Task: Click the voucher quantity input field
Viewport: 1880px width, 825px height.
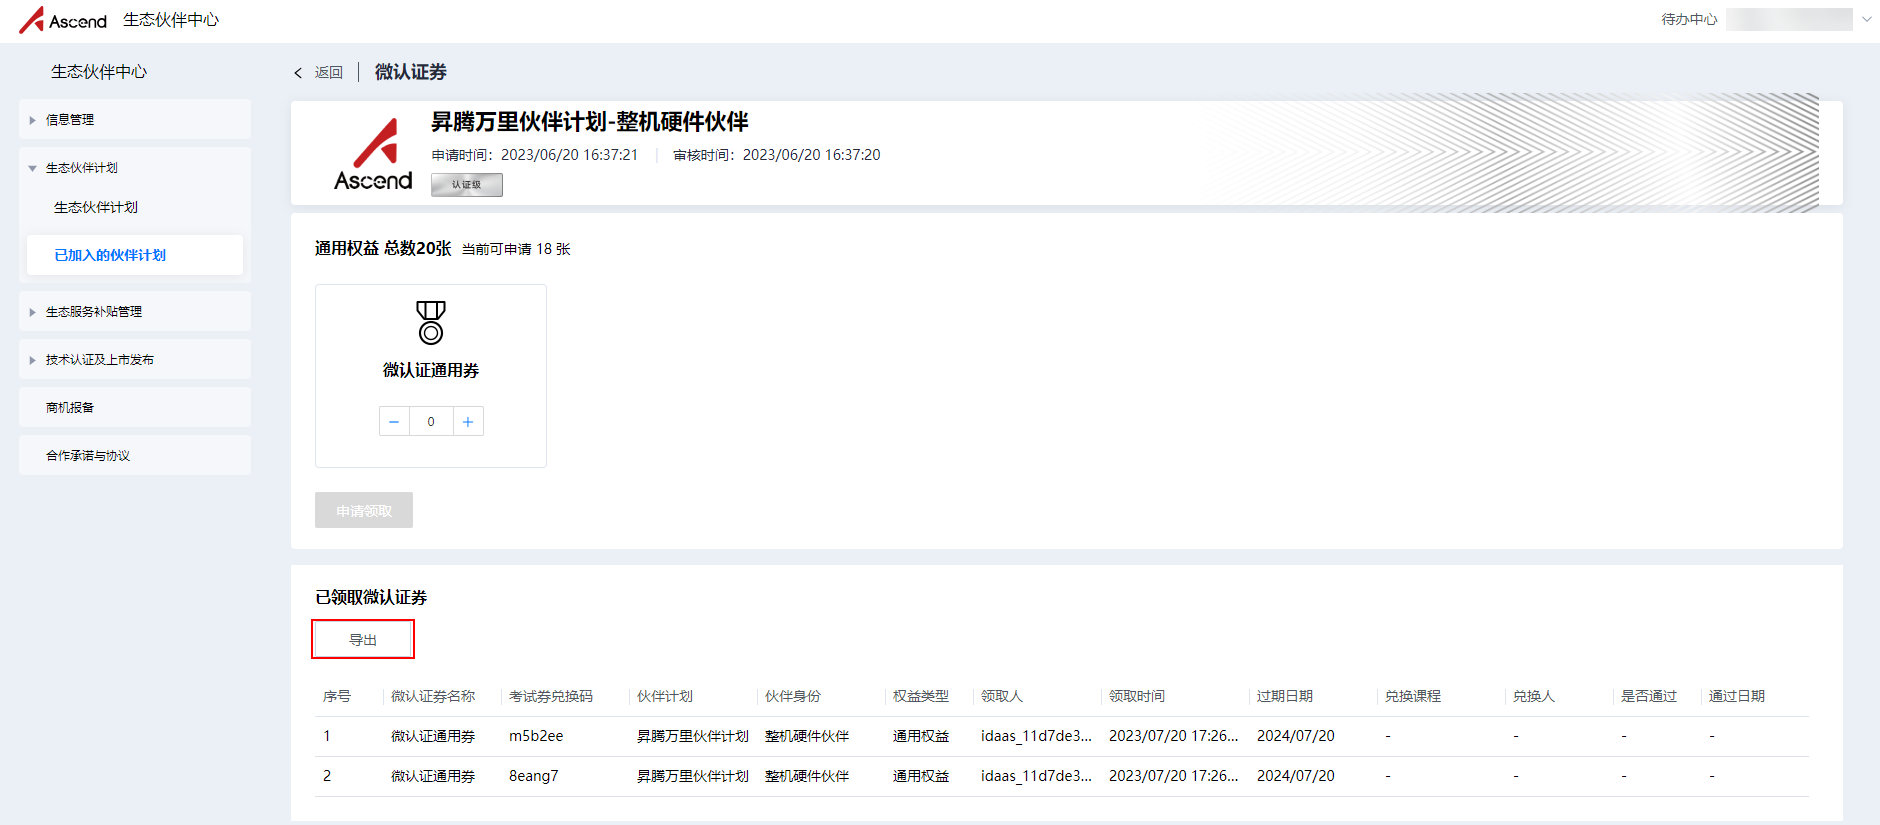Action: tap(431, 421)
